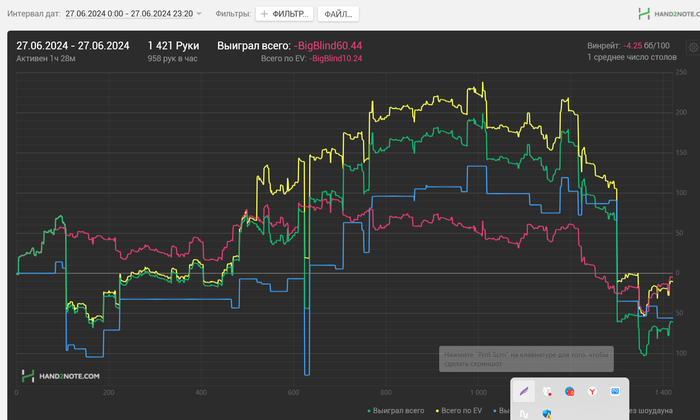
Task: Click 'Активен 1ч 28м' text
Action: (x=46, y=58)
